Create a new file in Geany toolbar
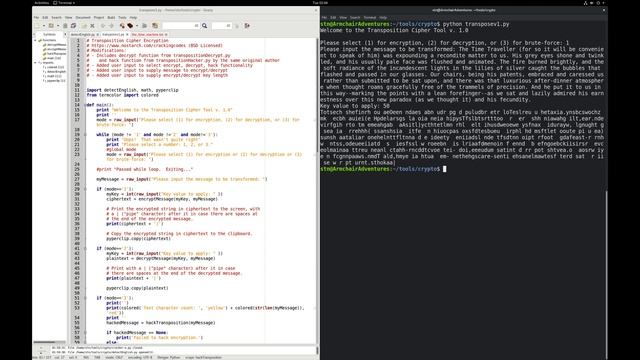This screenshot has height=360, width=640. (x=37, y=26)
